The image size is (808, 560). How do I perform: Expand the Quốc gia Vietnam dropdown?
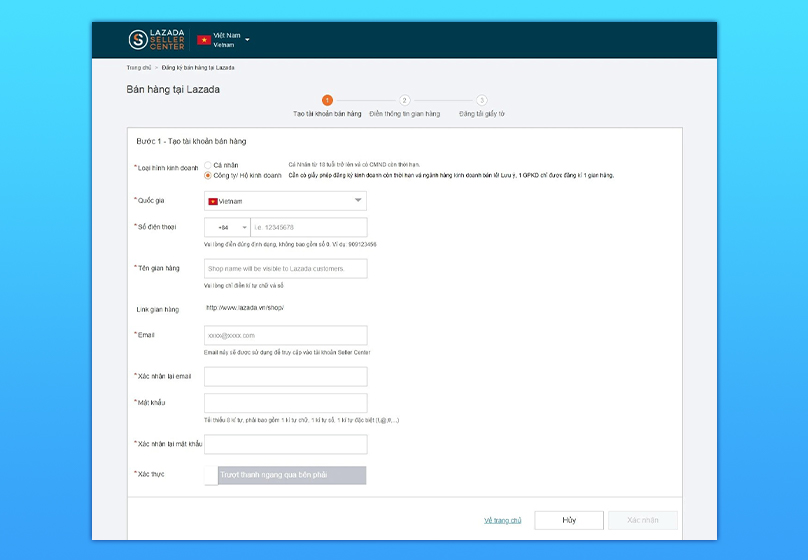[285, 201]
